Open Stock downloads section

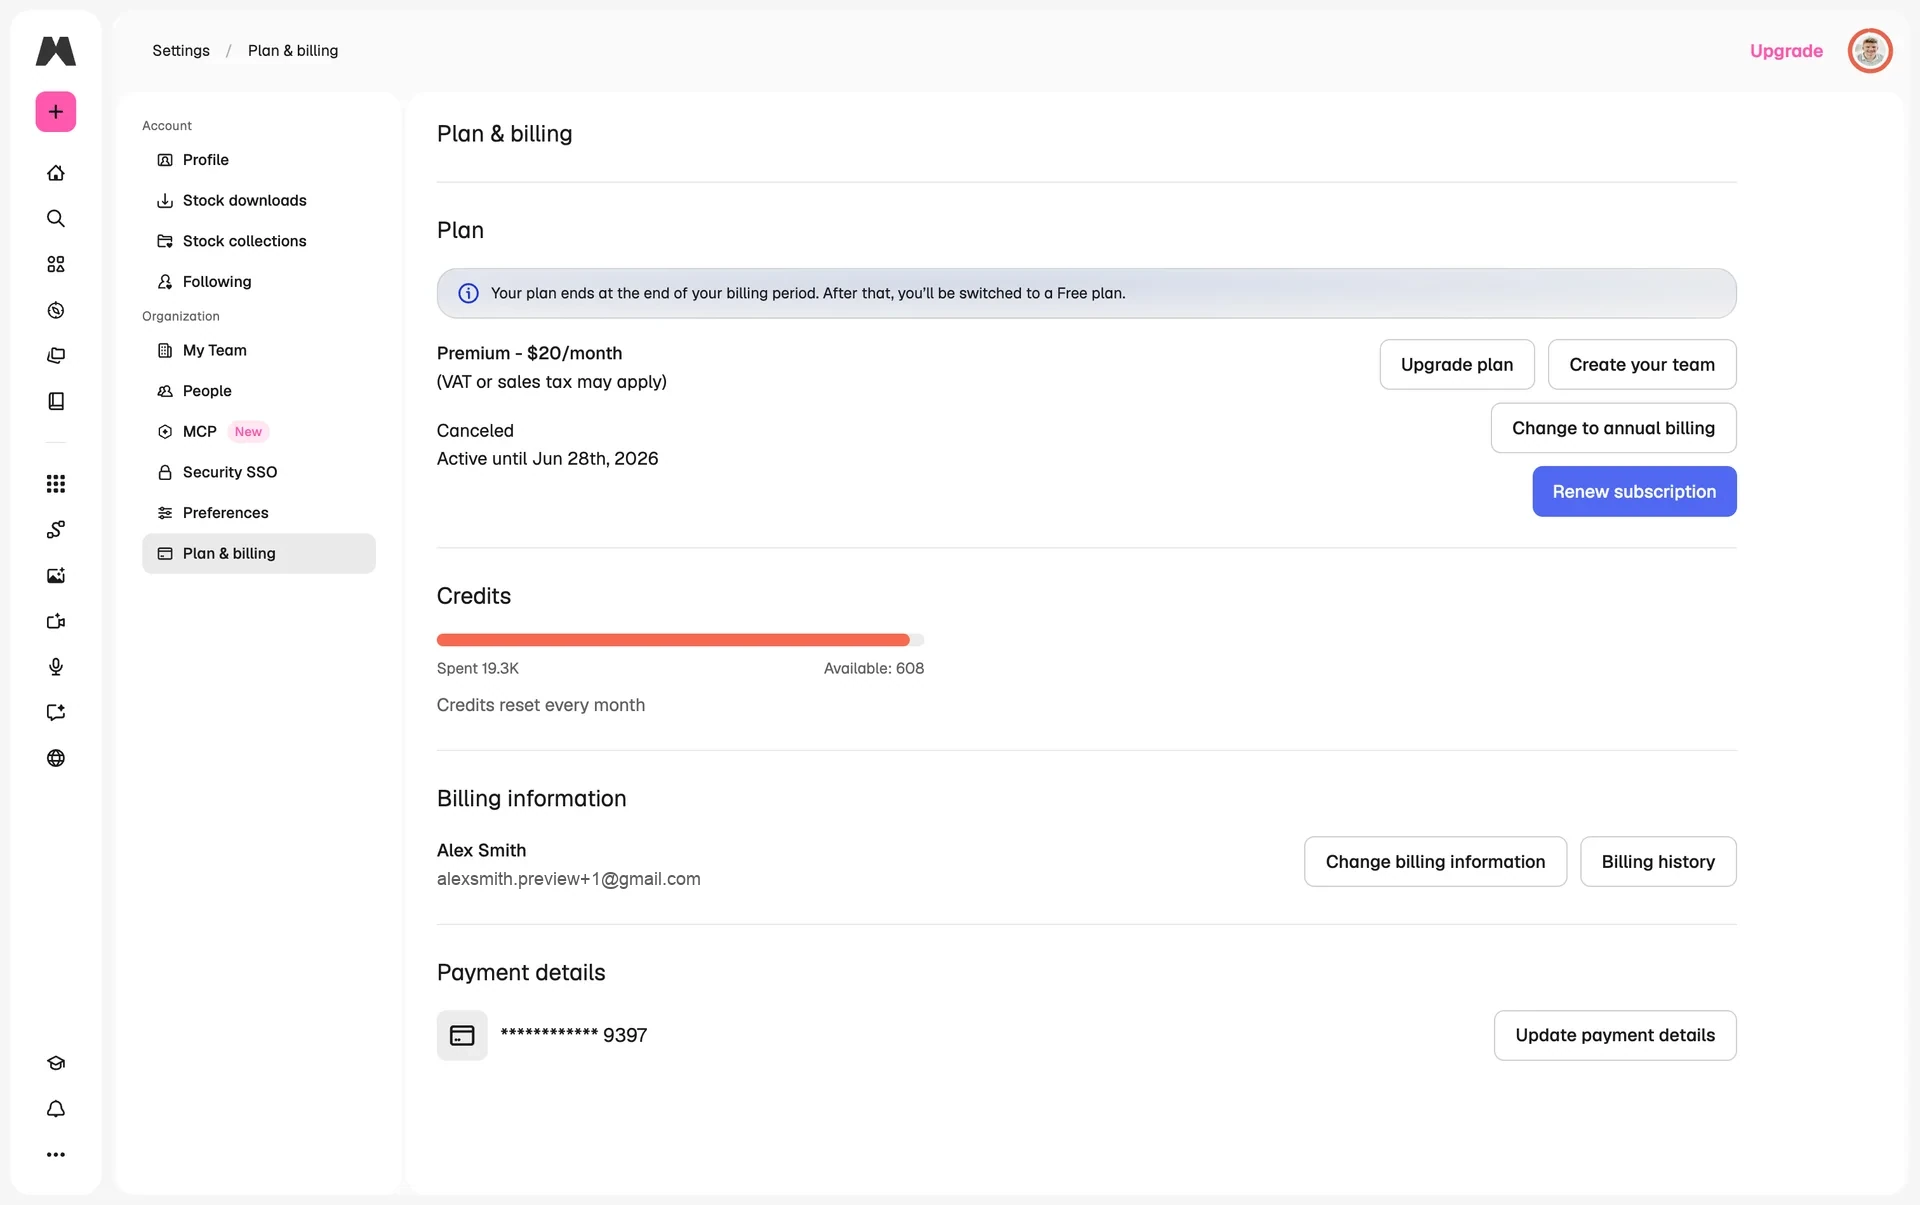point(259,200)
